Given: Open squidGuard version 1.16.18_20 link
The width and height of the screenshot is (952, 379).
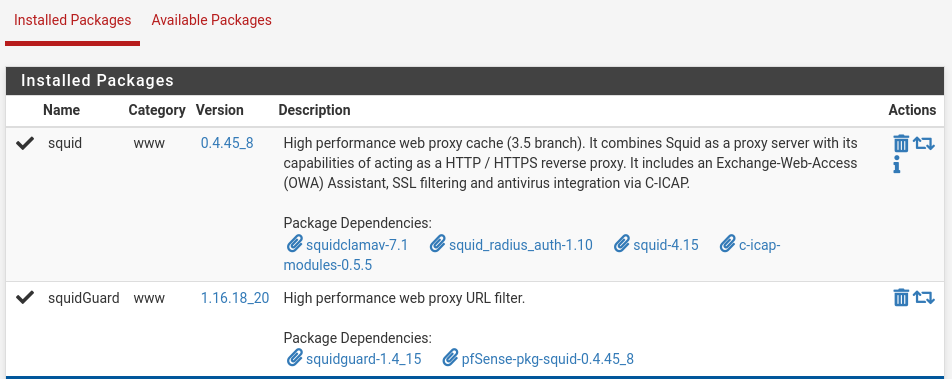Looking at the screenshot, I should coord(235,298).
